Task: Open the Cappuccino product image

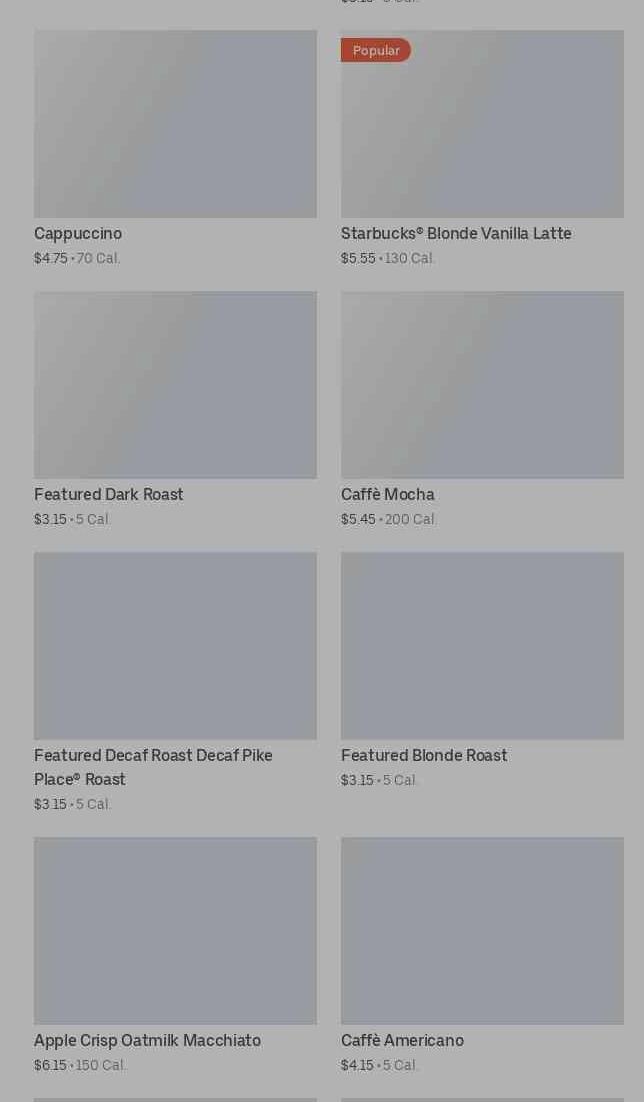Action: pos(175,124)
